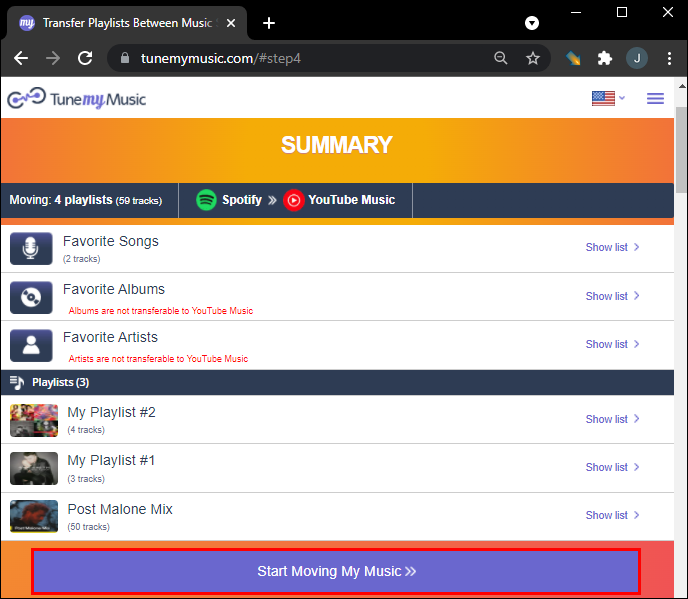
Task: Open the browser extensions puzzle icon
Action: 604,59
